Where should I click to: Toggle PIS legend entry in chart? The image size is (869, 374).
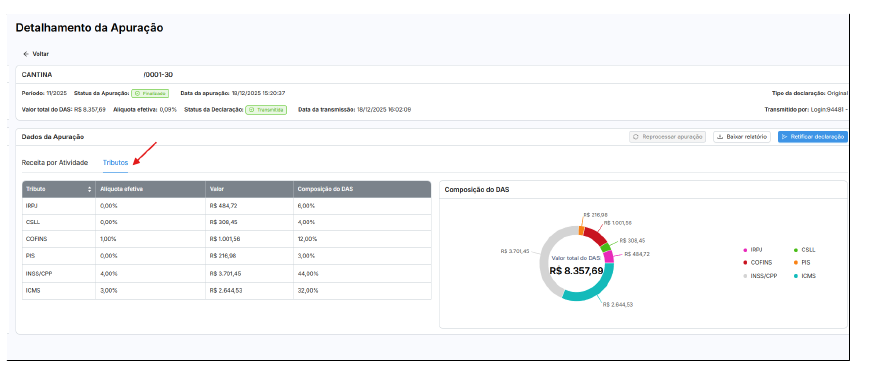click(x=801, y=263)
